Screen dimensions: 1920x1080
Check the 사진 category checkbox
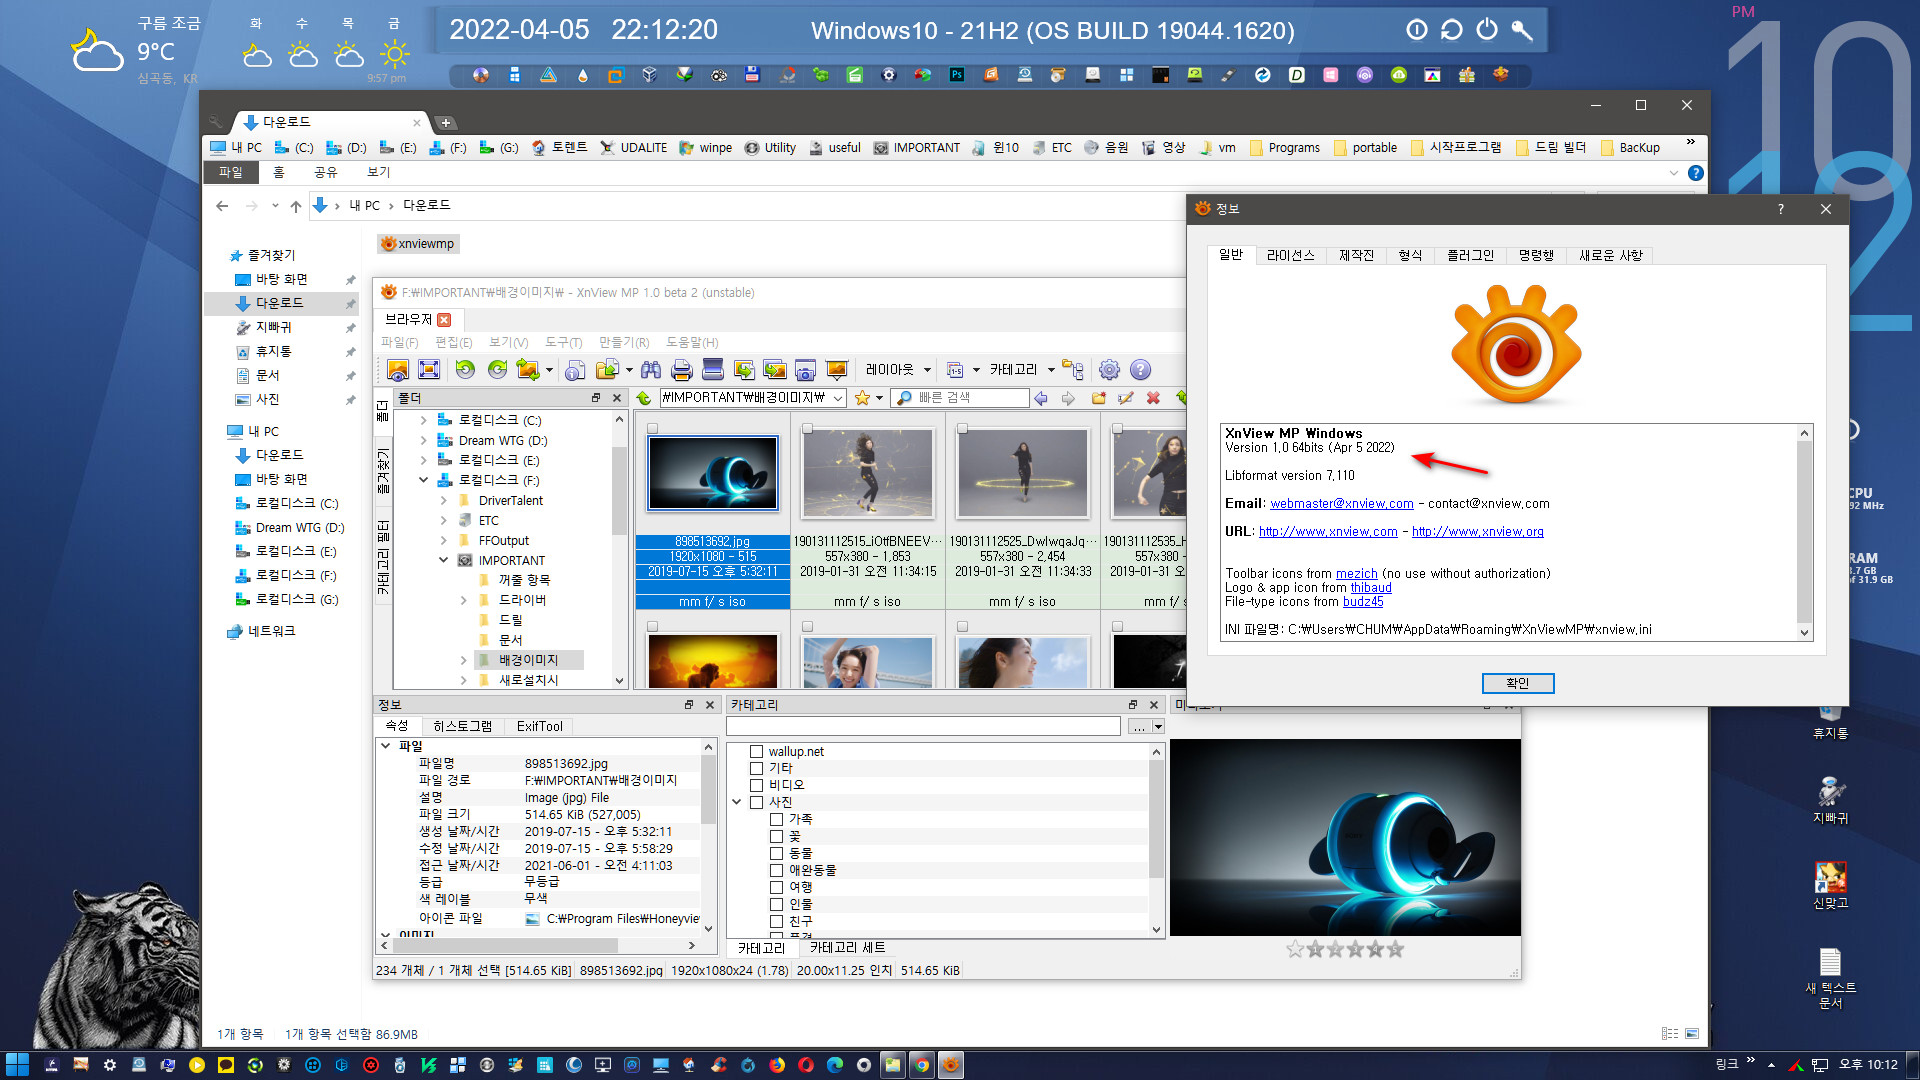[x=756, y=803]
